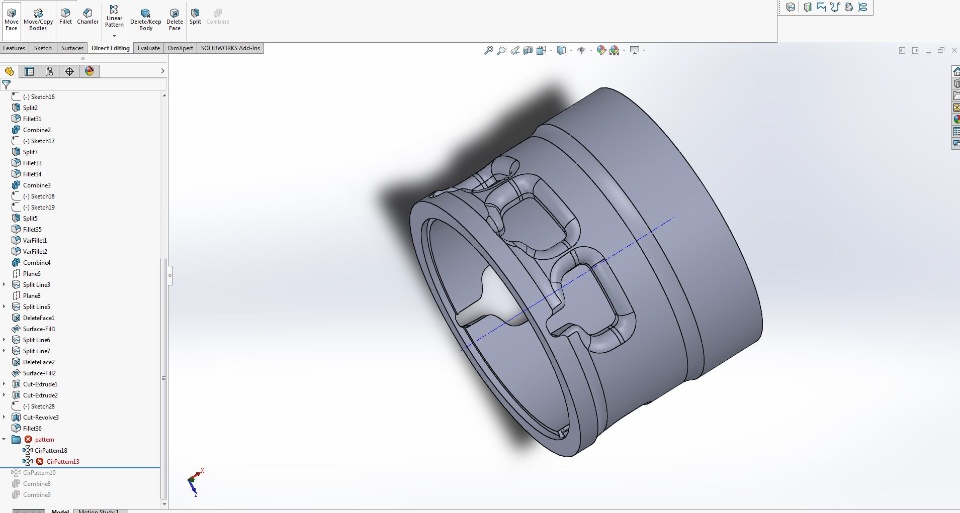960x513 pixels.
Task: Open the Edit Appearance icon in view toolbar
Action: click(601, 50)
